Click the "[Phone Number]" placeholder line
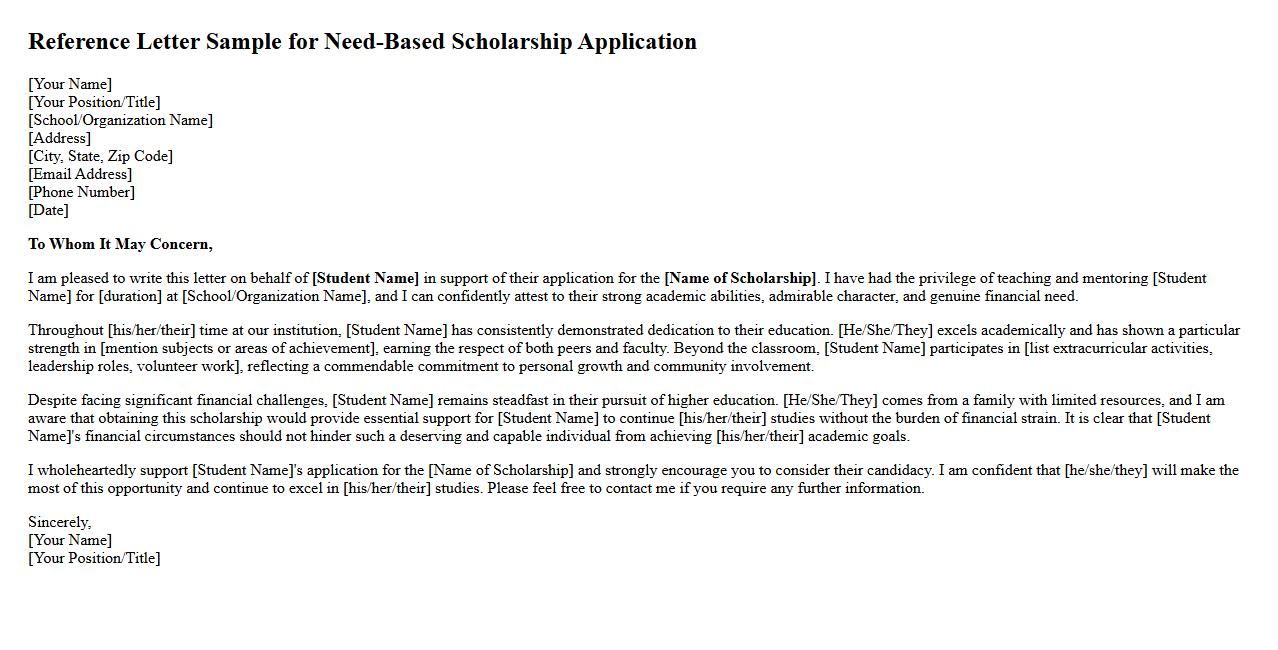 81,192
